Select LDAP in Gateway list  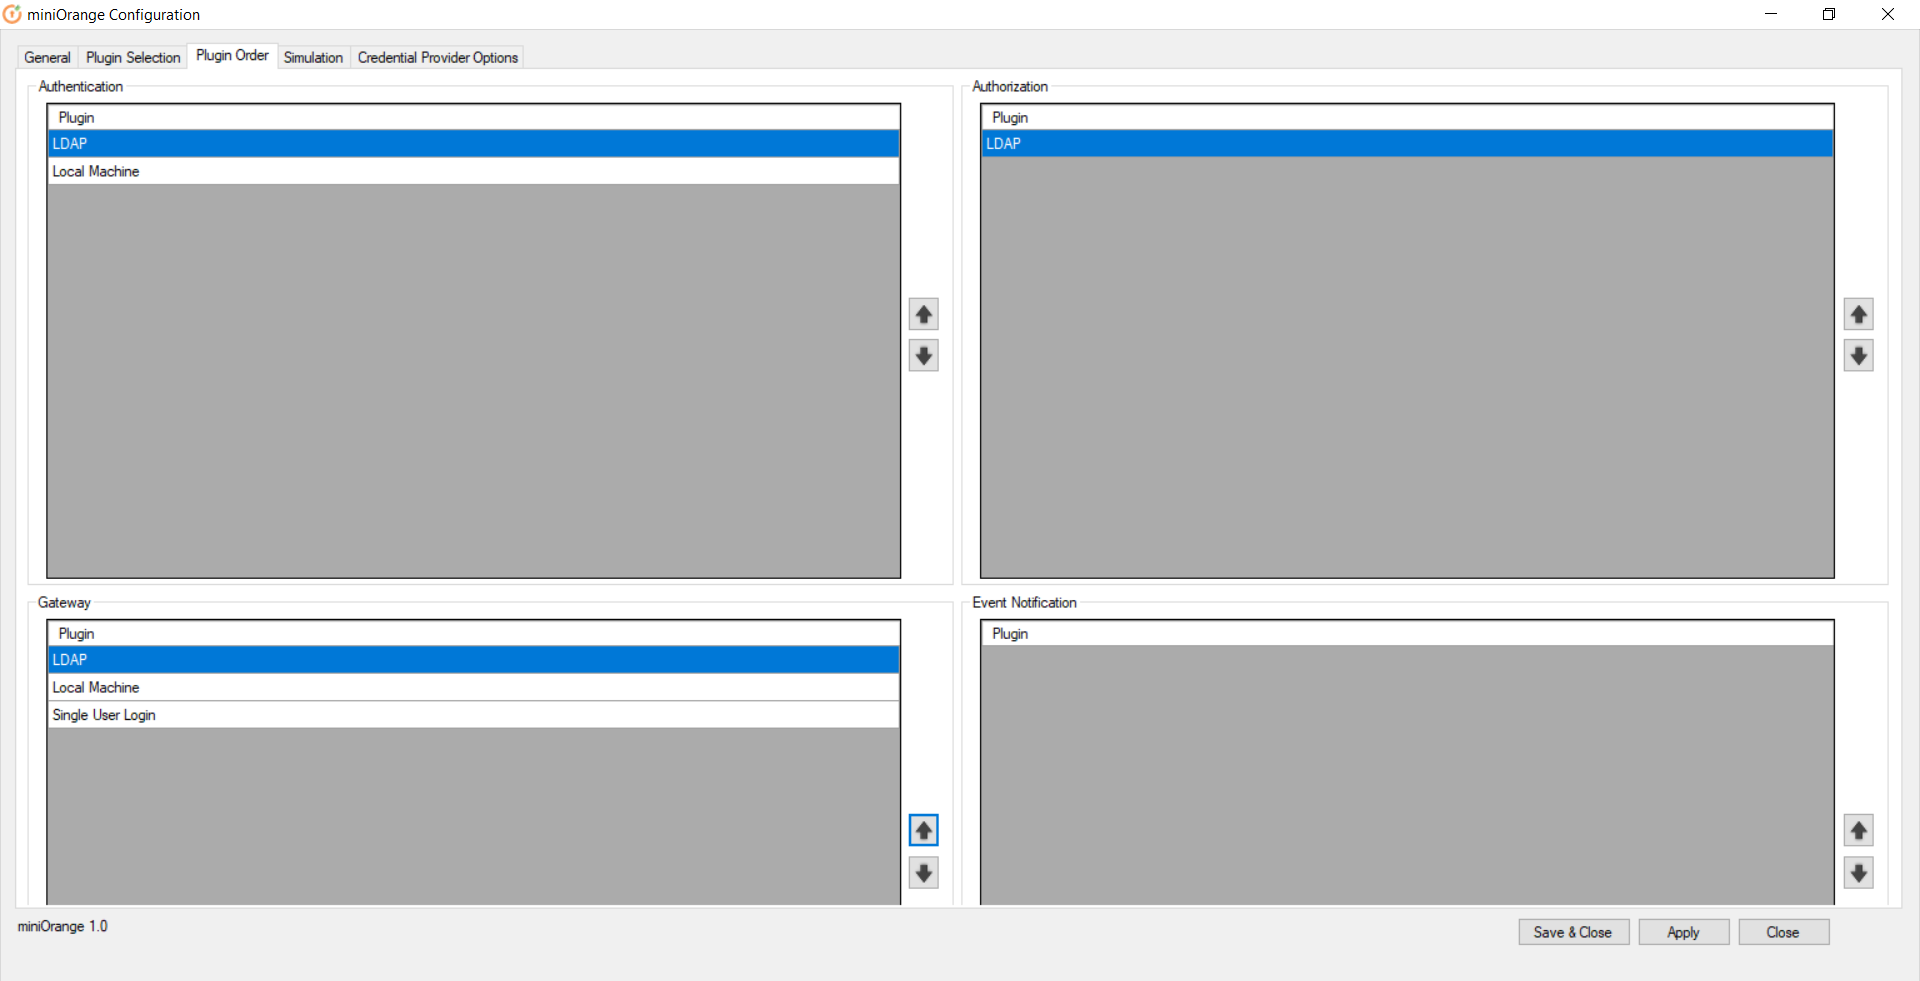tap(473, 659)
